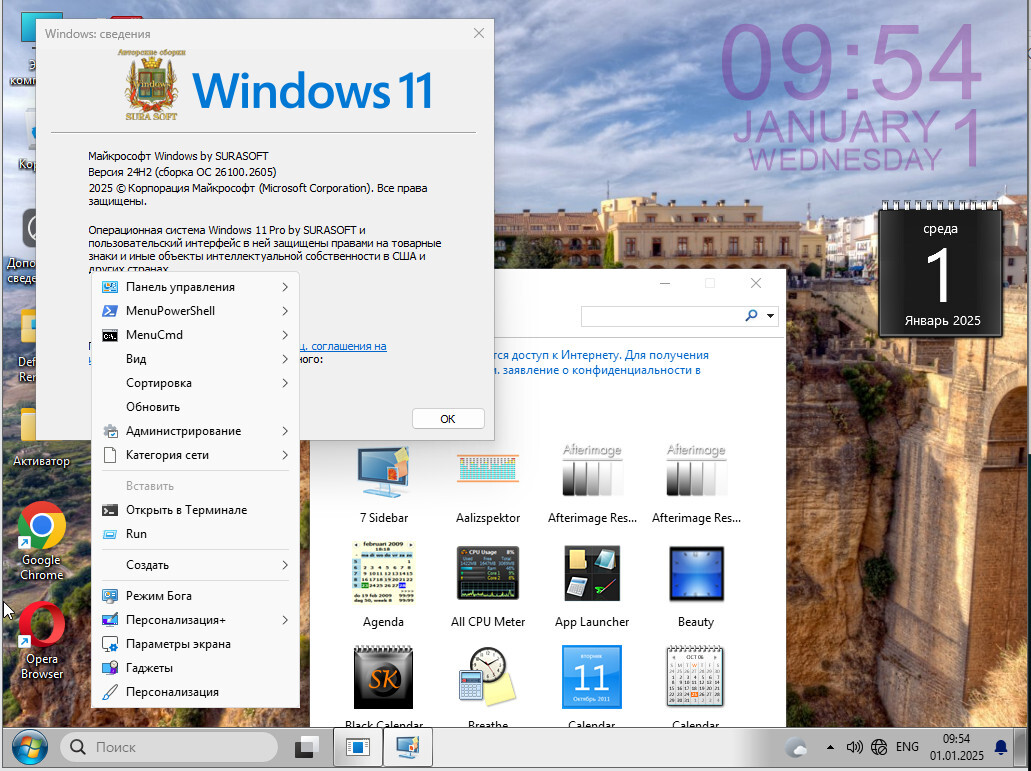The image size is (1031, 771).
Task: Expand the Панель управления submenu arrow
Action: [285, 287]
